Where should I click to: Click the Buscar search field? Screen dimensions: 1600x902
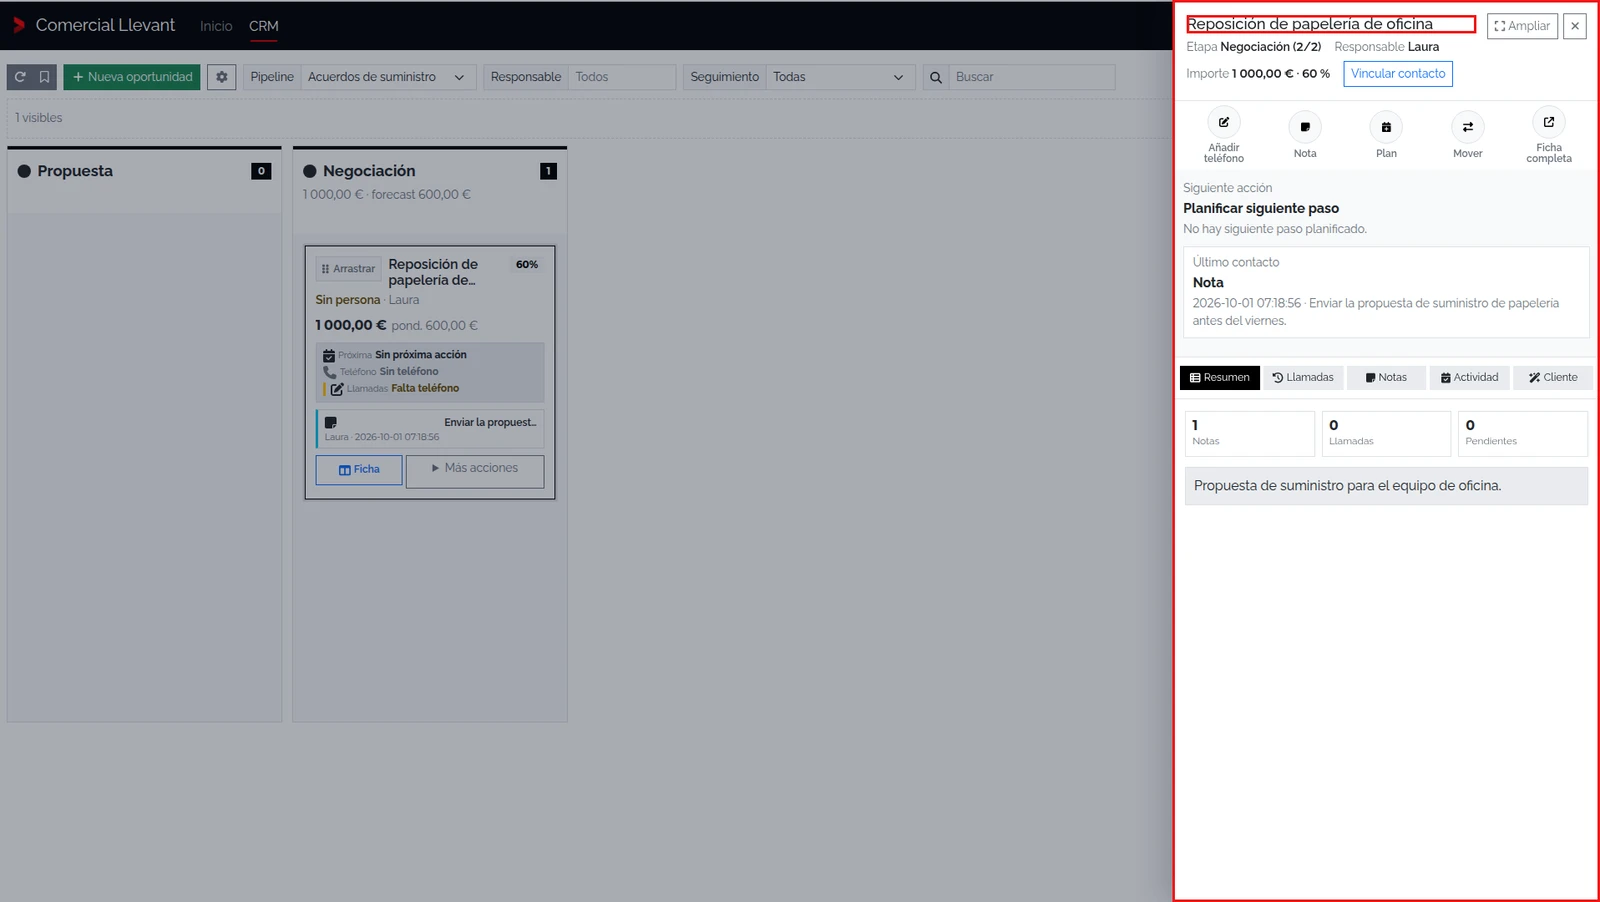[x=1031, y=77]
